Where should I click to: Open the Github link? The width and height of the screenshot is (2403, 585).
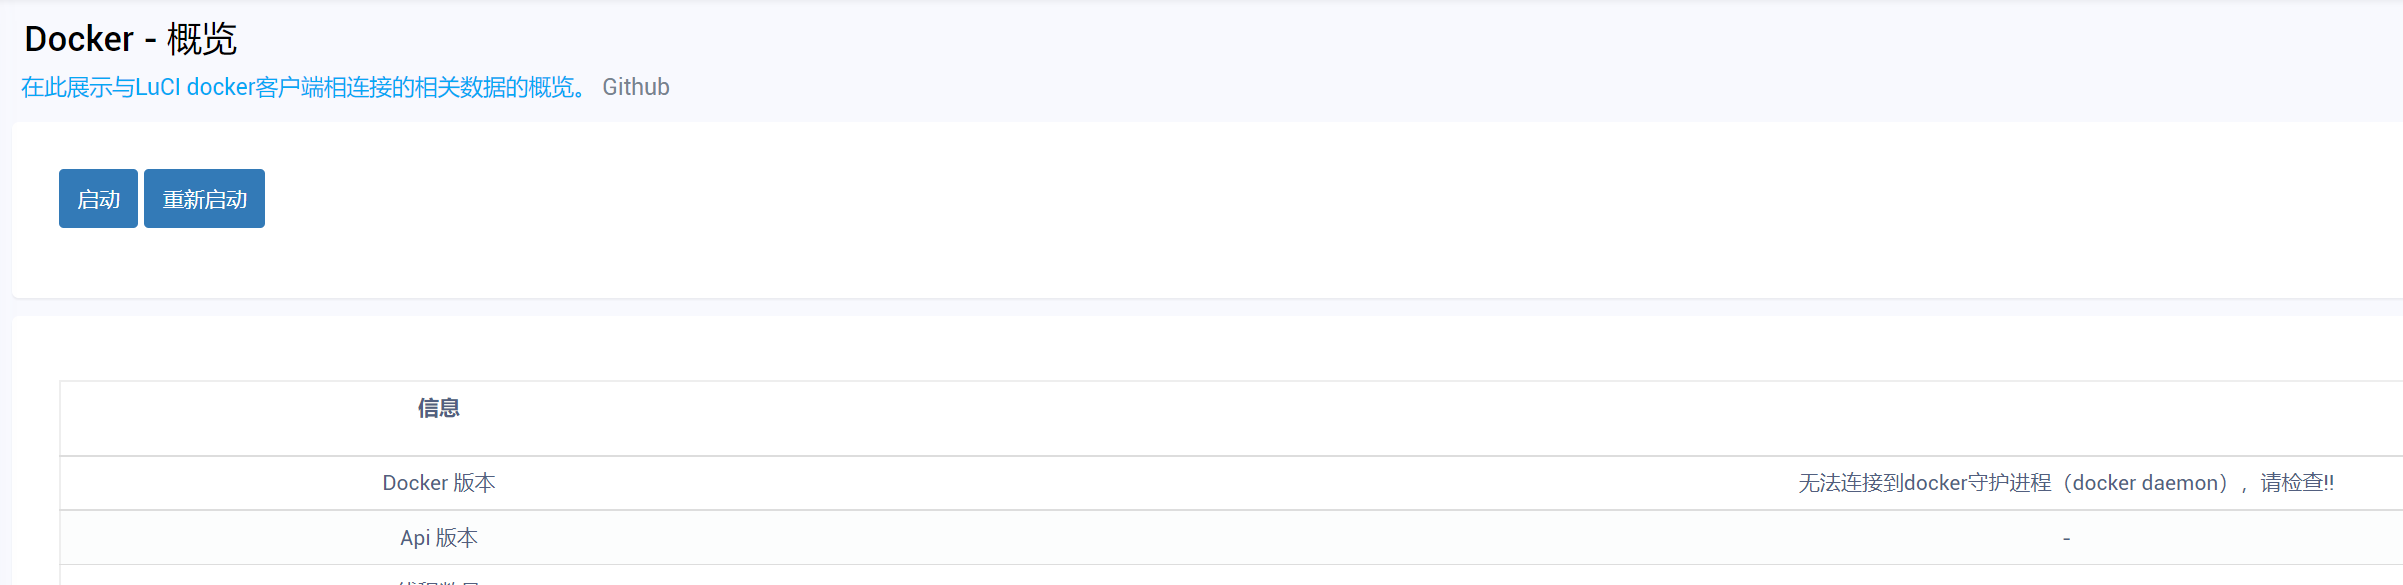[635, 87]
